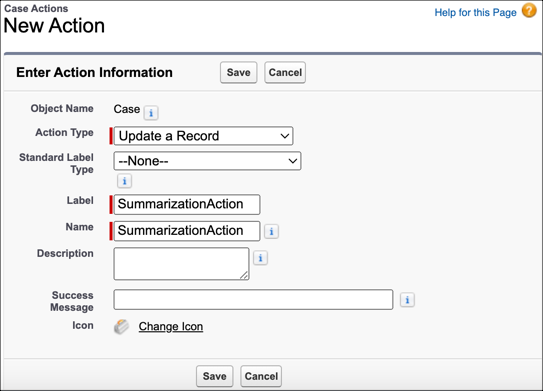
Task: Click the Success Message input field
Action: tap(253, 300)
